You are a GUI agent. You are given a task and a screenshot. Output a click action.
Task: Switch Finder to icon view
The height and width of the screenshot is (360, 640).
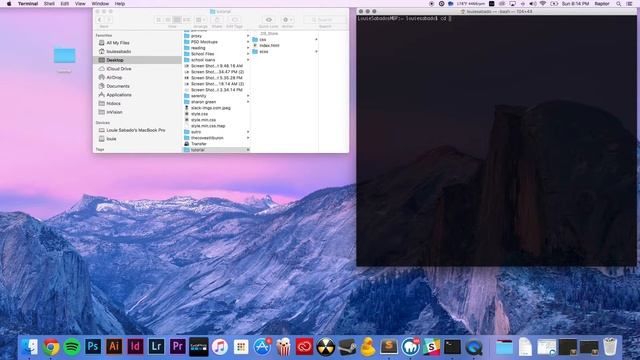[x=159, y=20]
